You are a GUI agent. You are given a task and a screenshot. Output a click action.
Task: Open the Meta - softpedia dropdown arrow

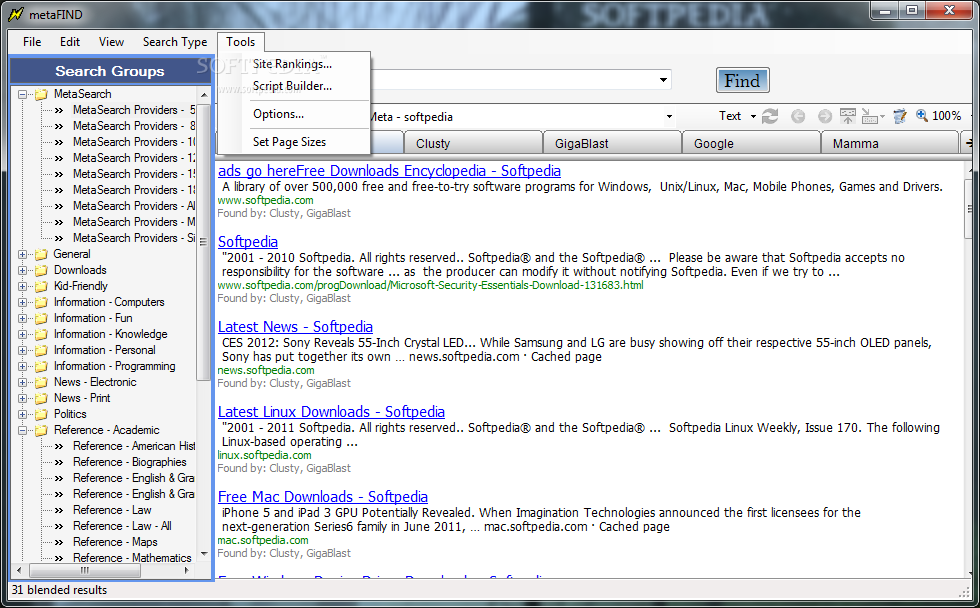click(x=669, y=116)
